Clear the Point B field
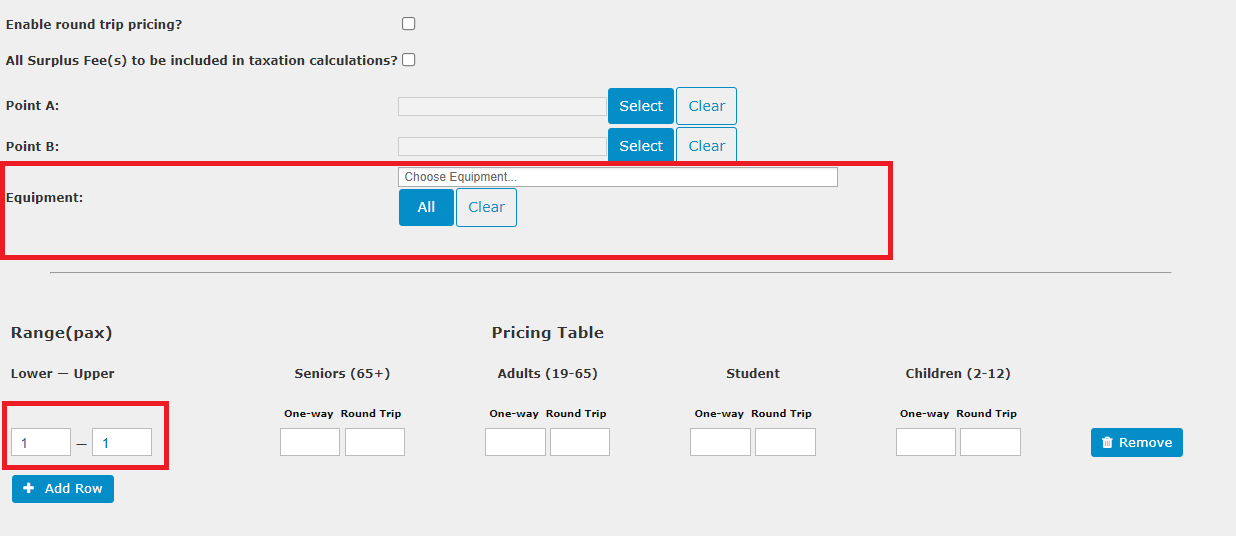The height and width of the screenshot is (536, 1236). [x=706, y=145]
